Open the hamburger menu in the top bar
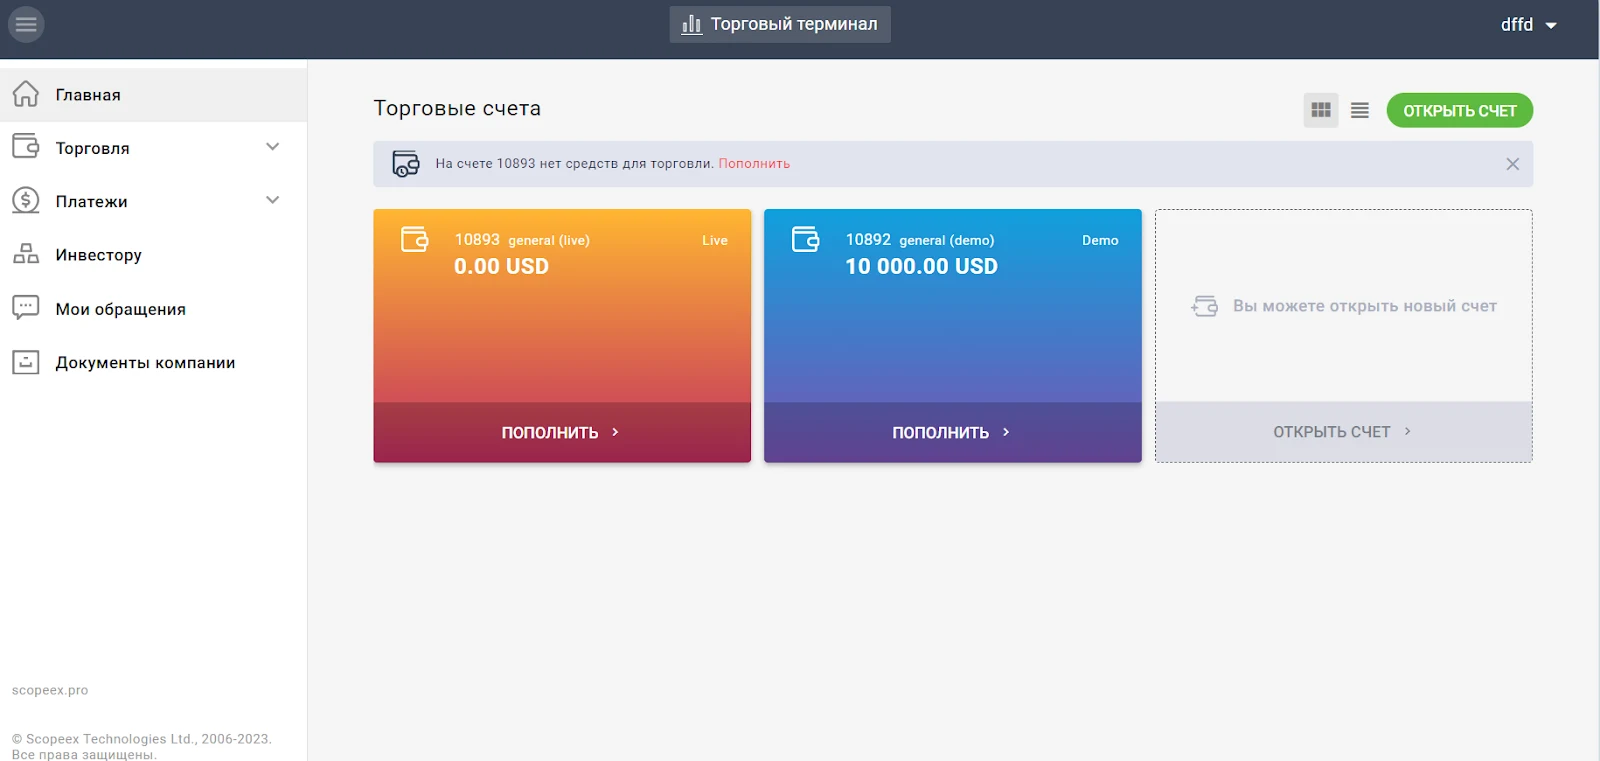 point(26,24)
